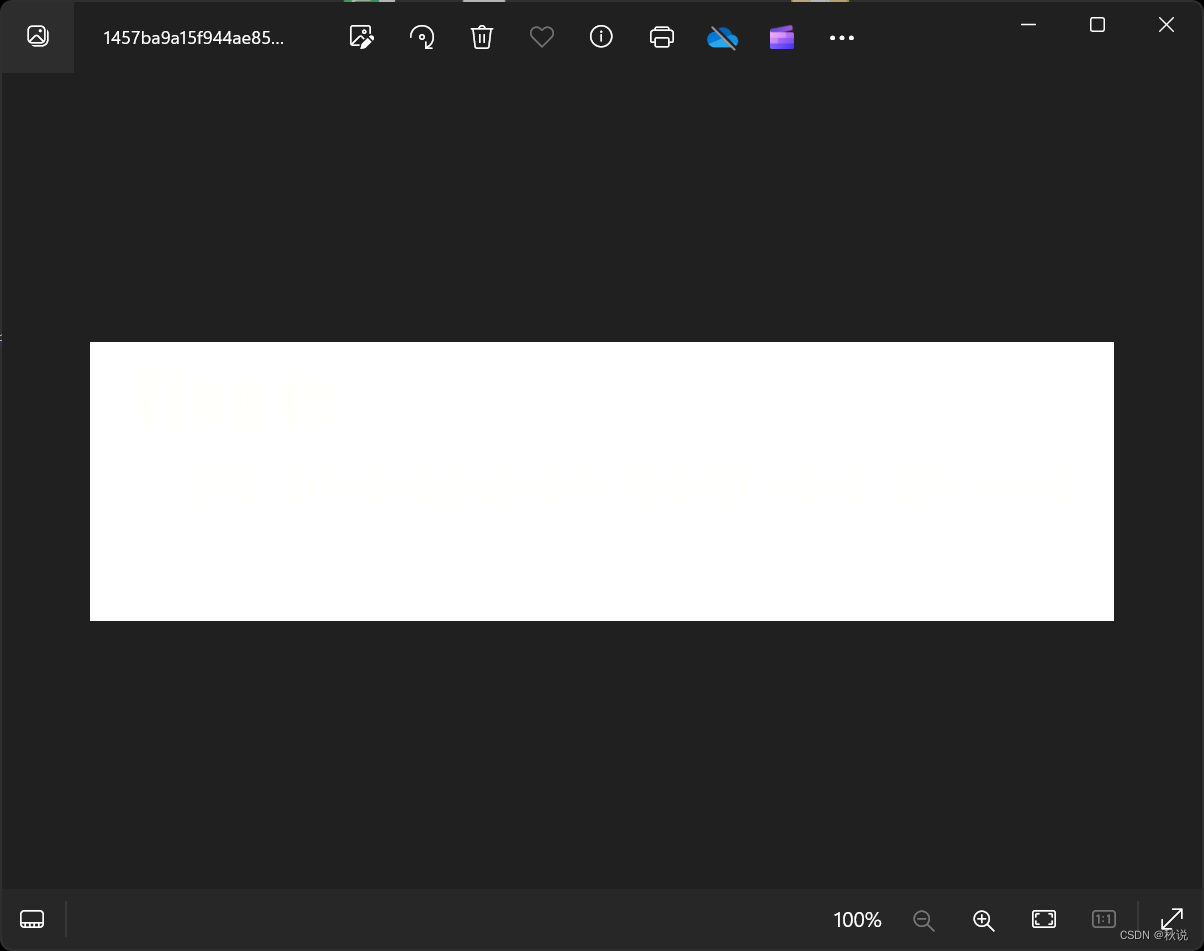Viewport: 1204px width, 951px height.
Task: Click the OneDrive cloud icon
Action: coord(722,38)
